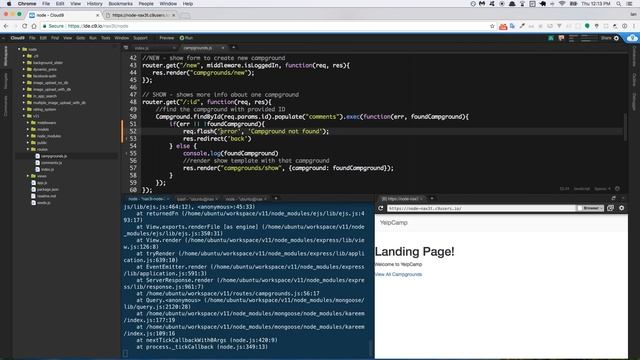This screenshot has height=360, width=640.
Task: Collapse the v11 folder
Action: pyautogui.click(x=24, y=116)
